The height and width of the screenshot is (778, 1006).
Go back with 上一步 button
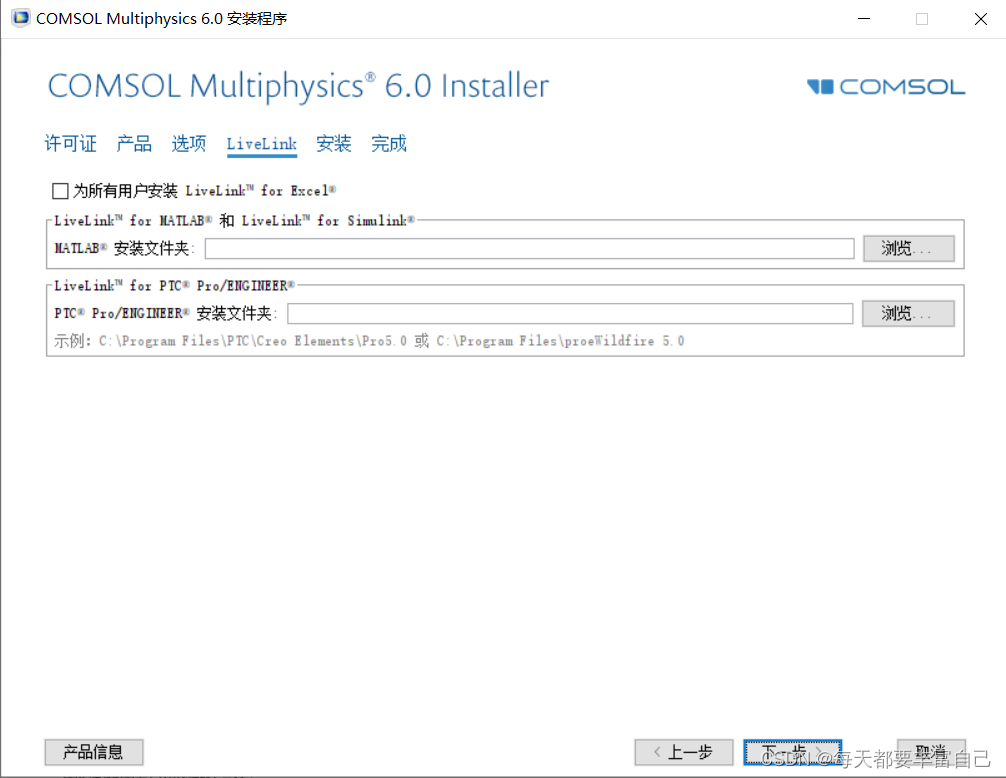684,752
